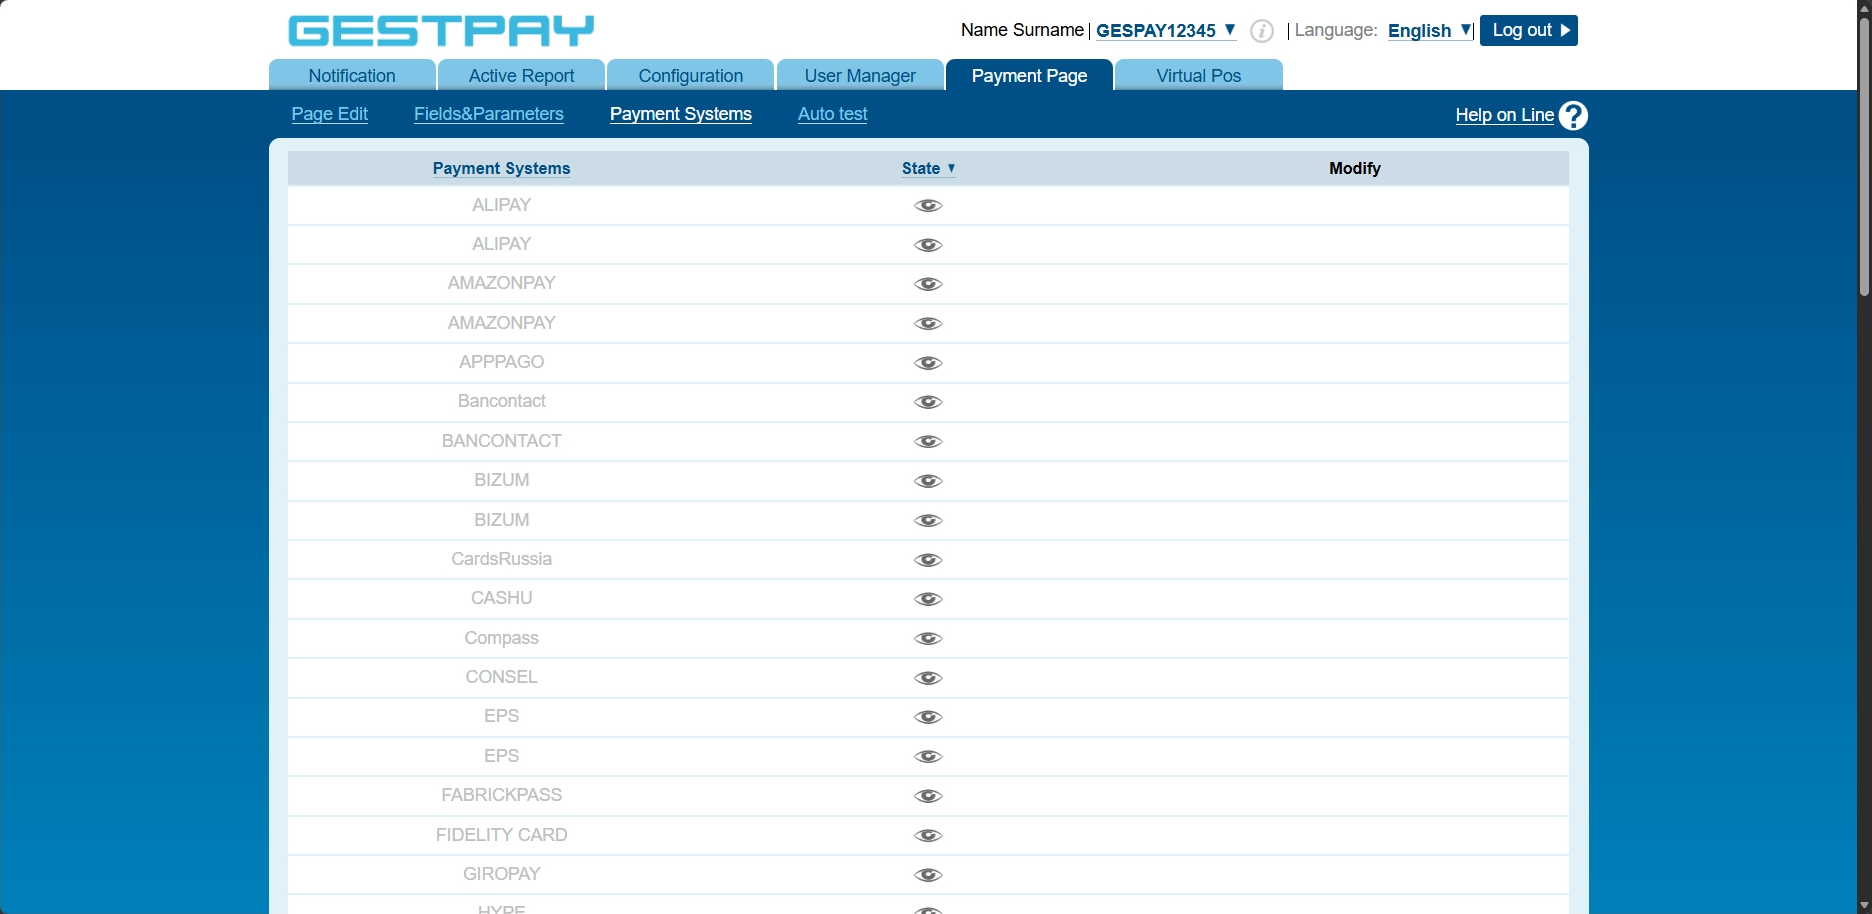
Task: Click the APPPAGO payment system name
Action: point(501,362)
